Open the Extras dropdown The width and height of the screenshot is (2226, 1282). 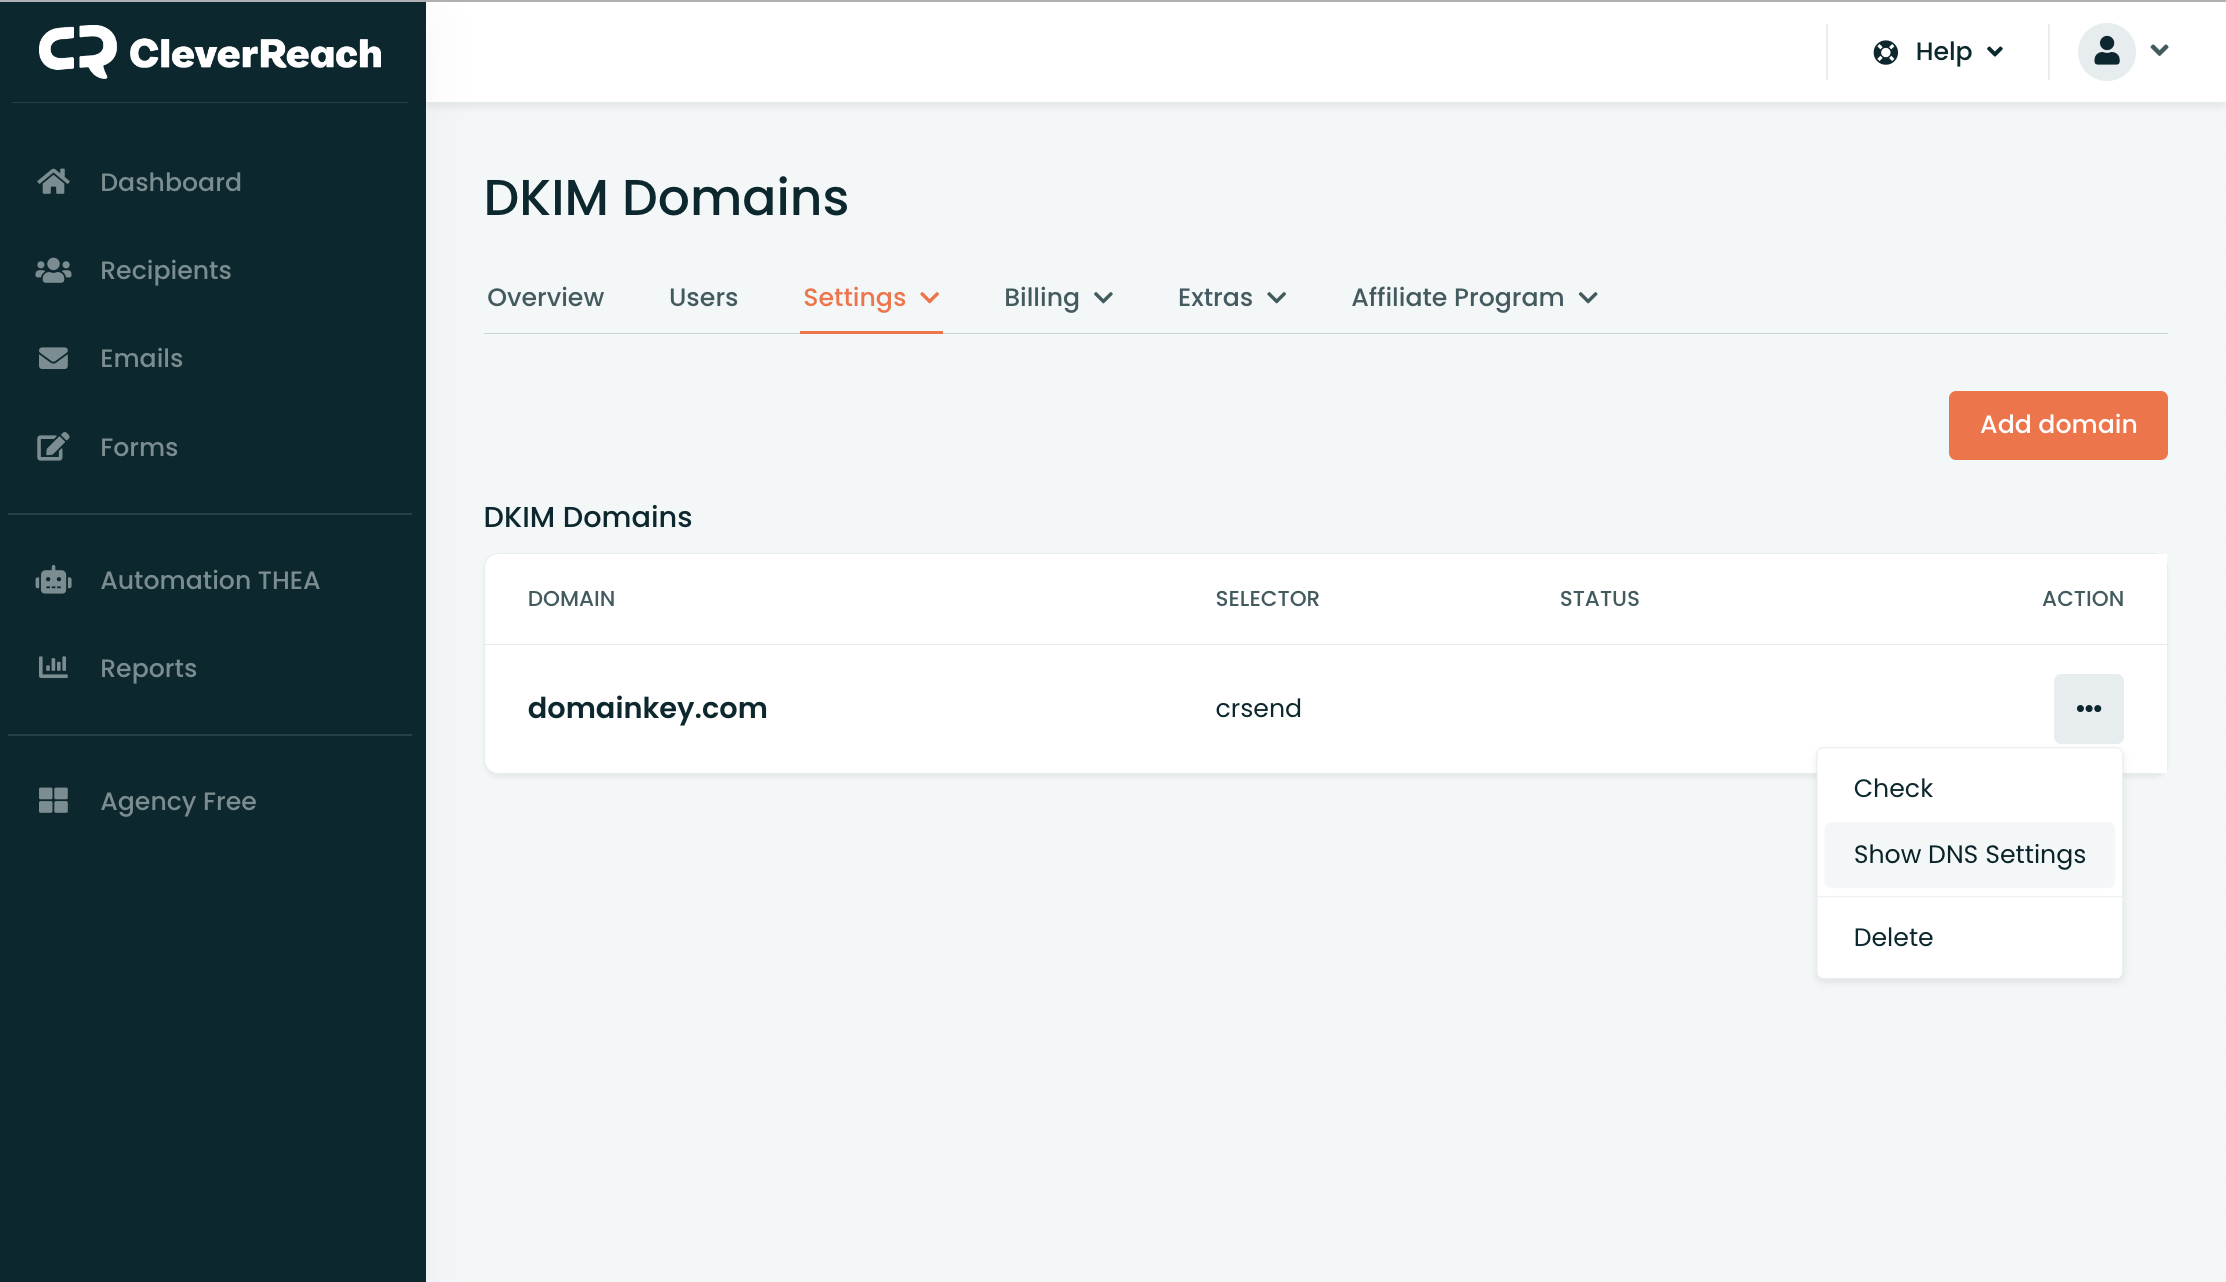(x=1231, y=298)
